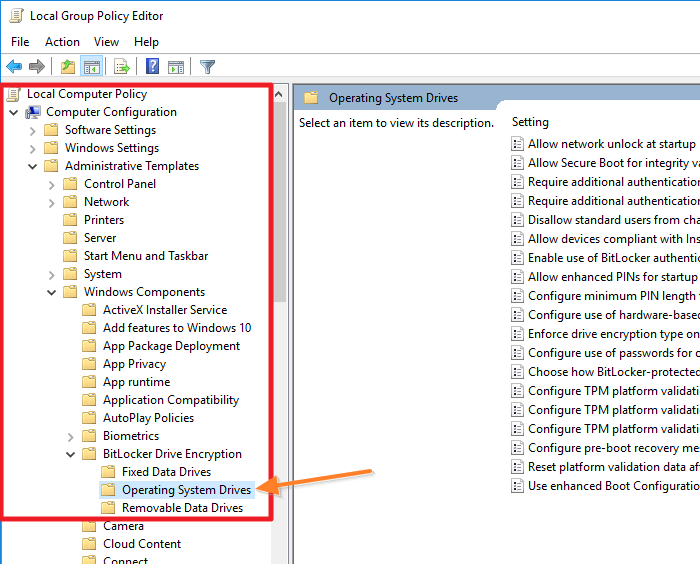Open the View menu

106,42
